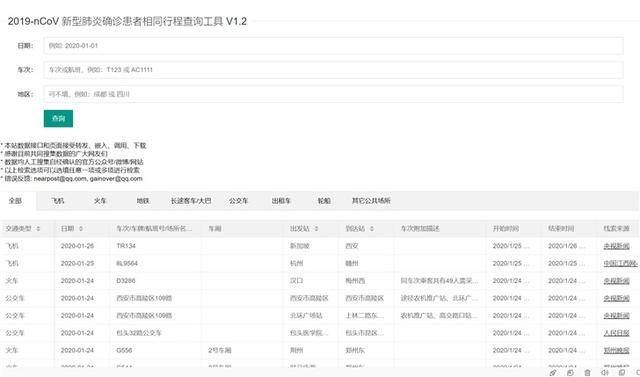Sort table by 到达站 column arrows

point(372,229)
